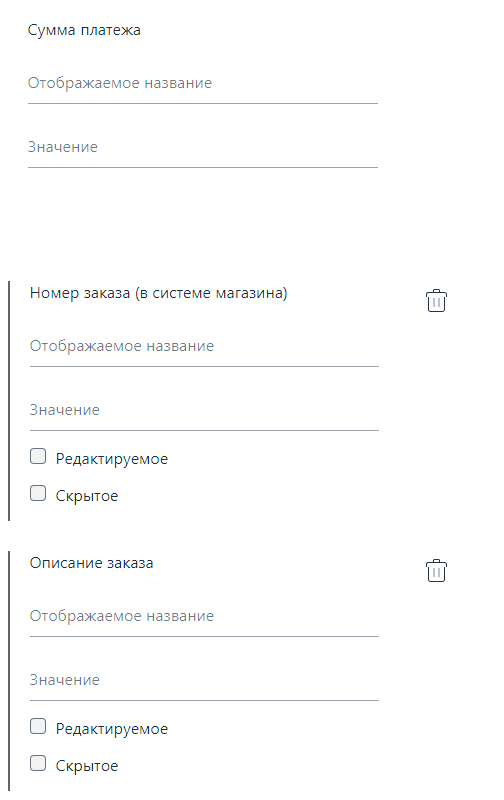Enable Редактируемое checkbox under Номер заказа
Image resolution: width=504 pixels, height=800 pixels.
38,456
